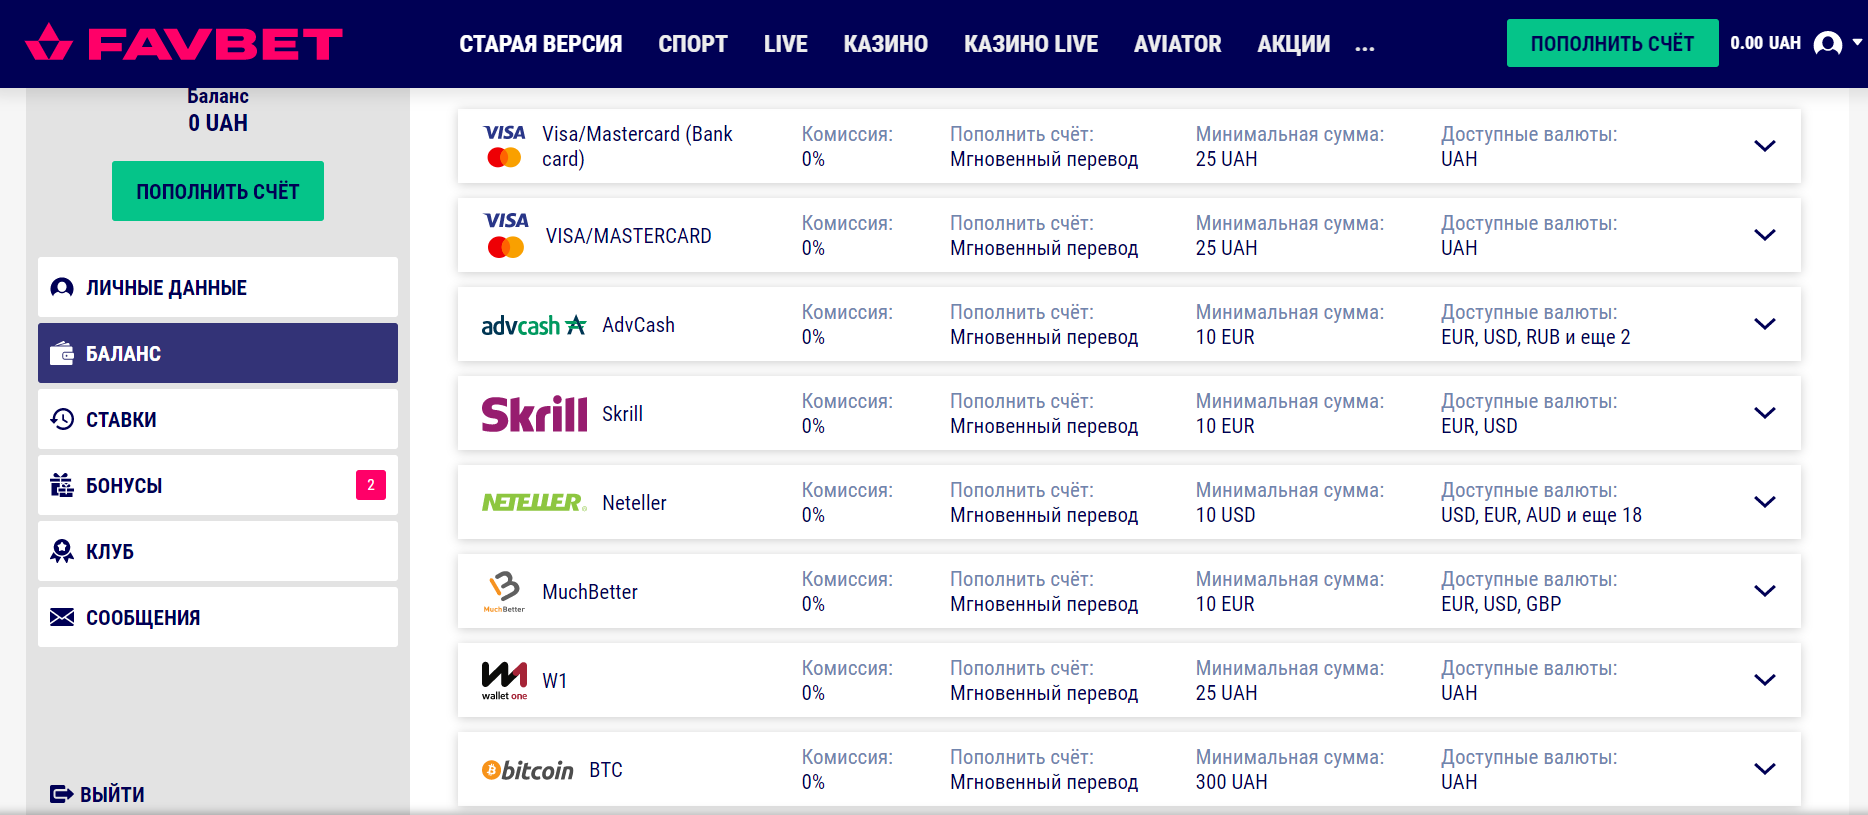Expand the Visa/Mastercard (Bank card) payment row
Screen dimensions: 1868x815
[x=1765, y=146]
